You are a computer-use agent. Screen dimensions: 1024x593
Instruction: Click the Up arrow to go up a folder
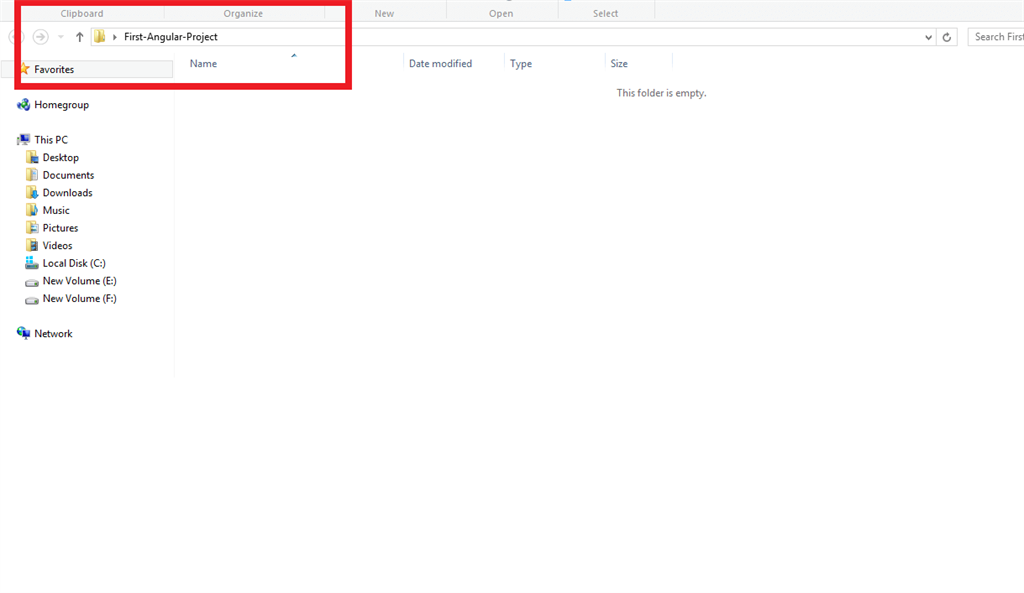coord(79,37)
